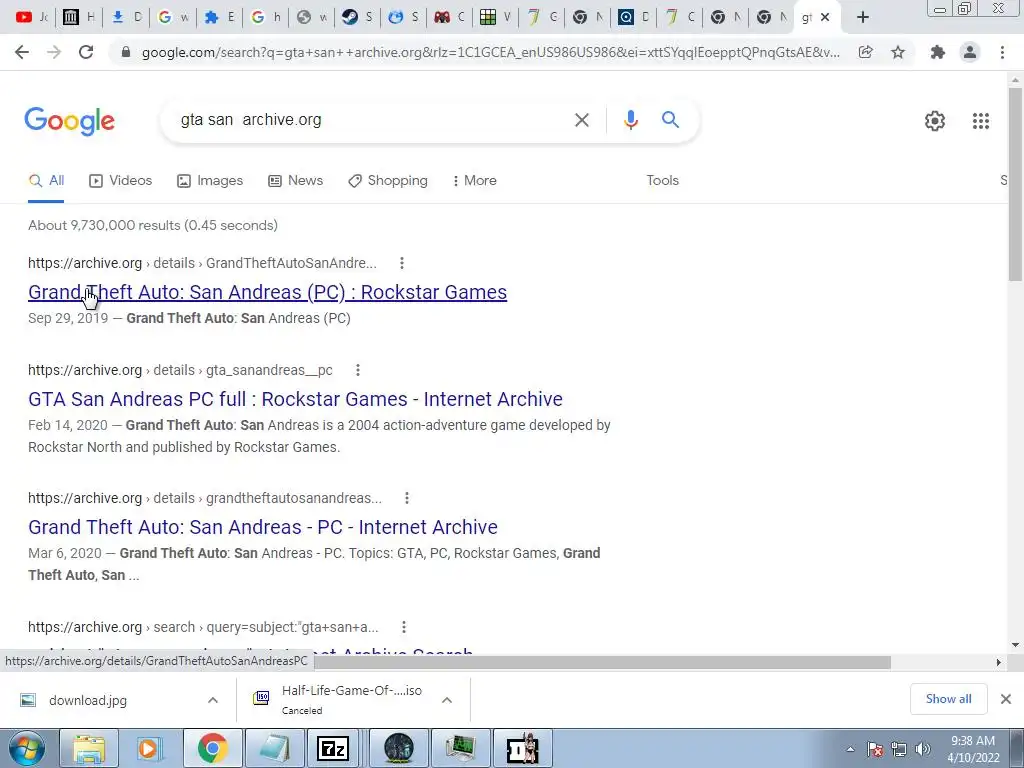The height and width of the screenshot is (768, 1024).
Task: Open options for grandtheftautosanandreas result
Action: [x=406, y=498]
